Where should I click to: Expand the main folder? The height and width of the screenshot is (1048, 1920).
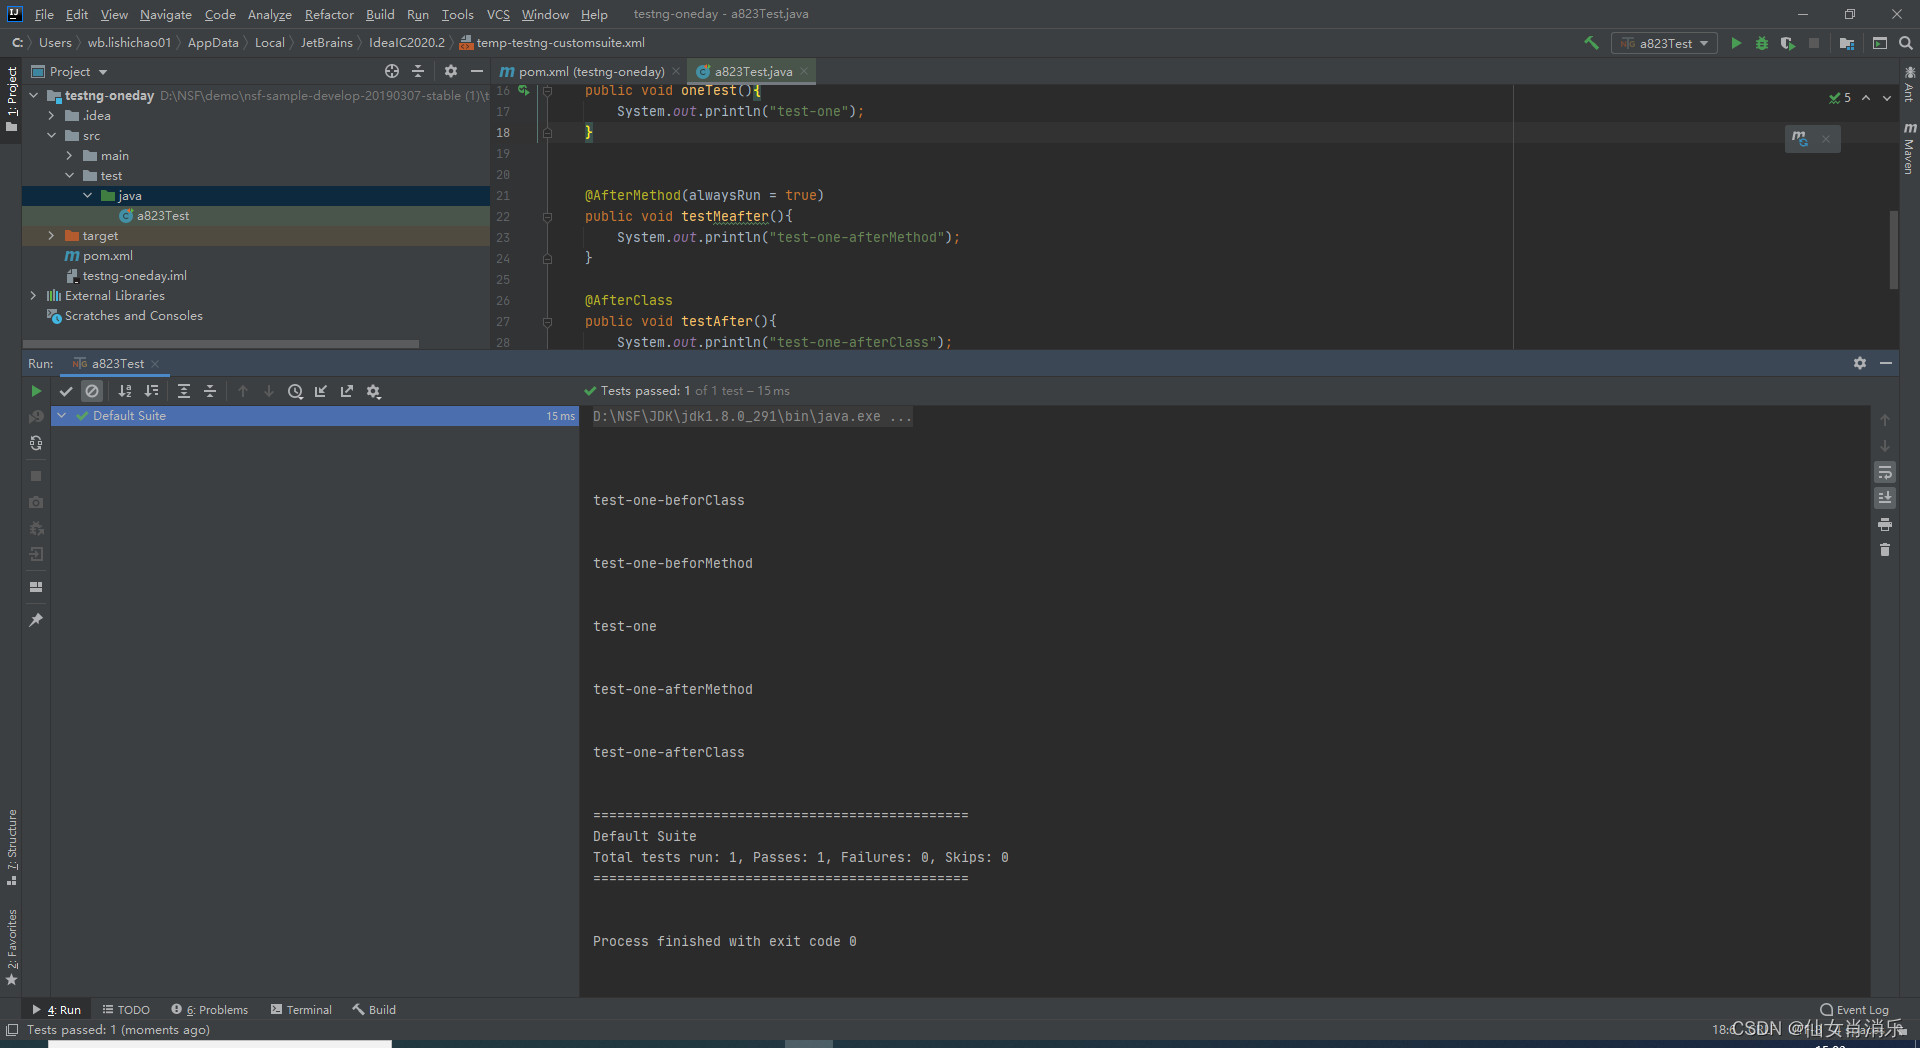click(69, 155)
